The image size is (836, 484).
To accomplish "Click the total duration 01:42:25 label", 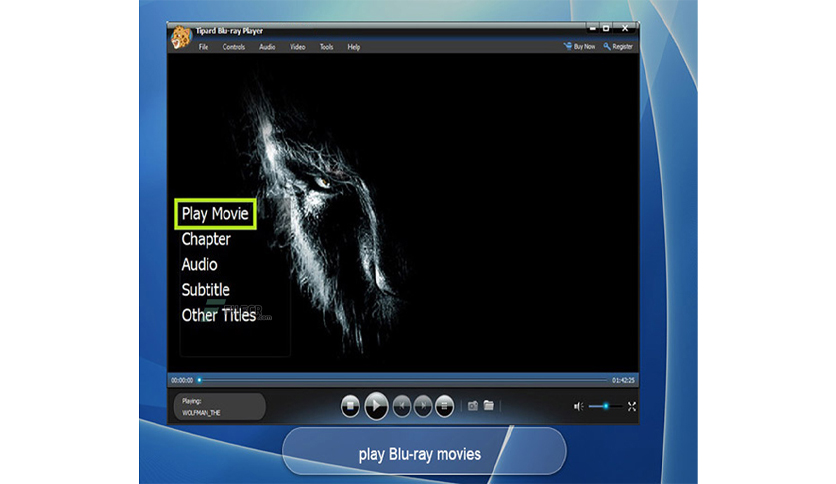I will click(623, 380).
